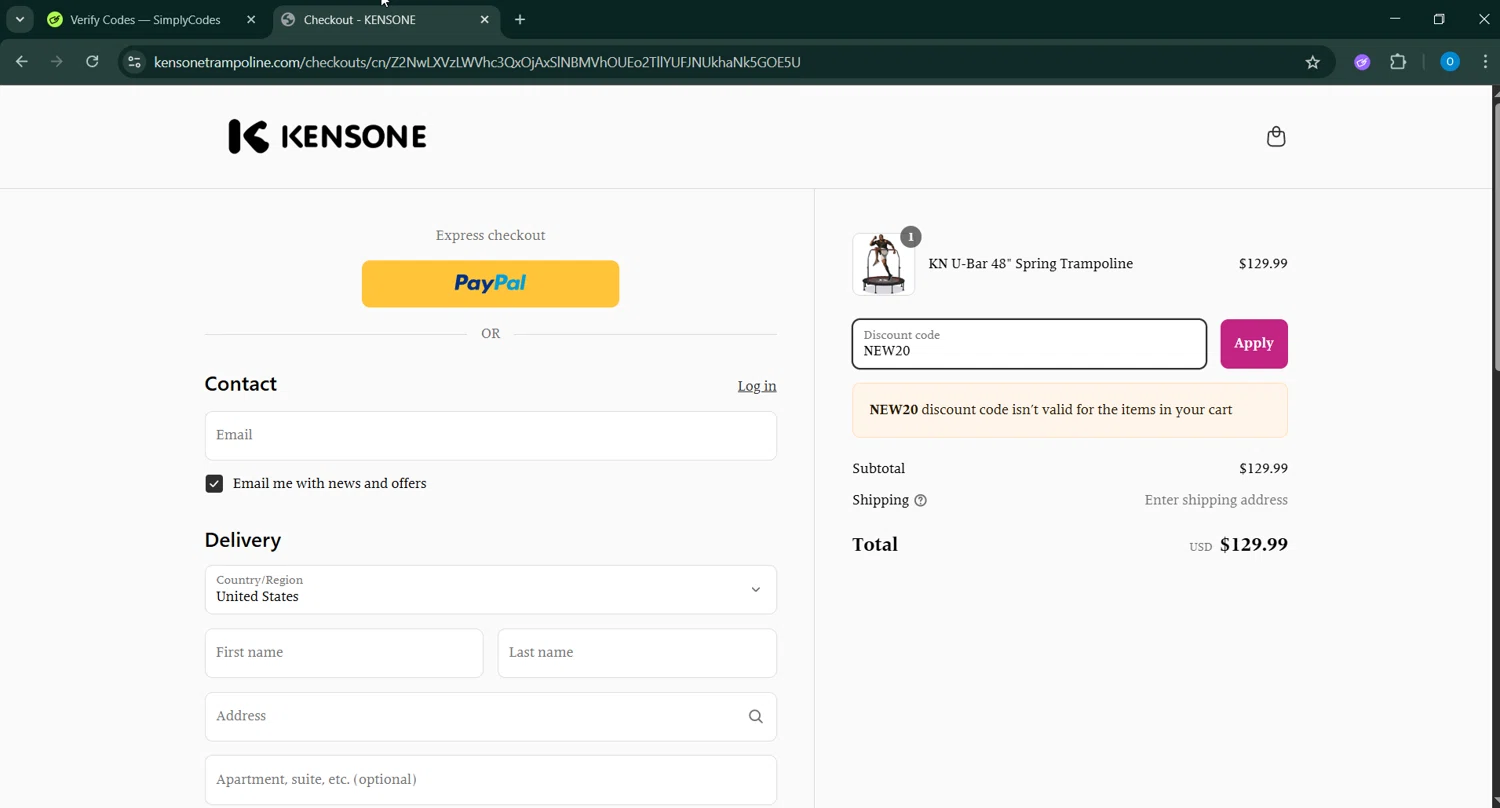Click the browser address bar URL
Viewport: 1500px width, 808px height.
[477, 62]
